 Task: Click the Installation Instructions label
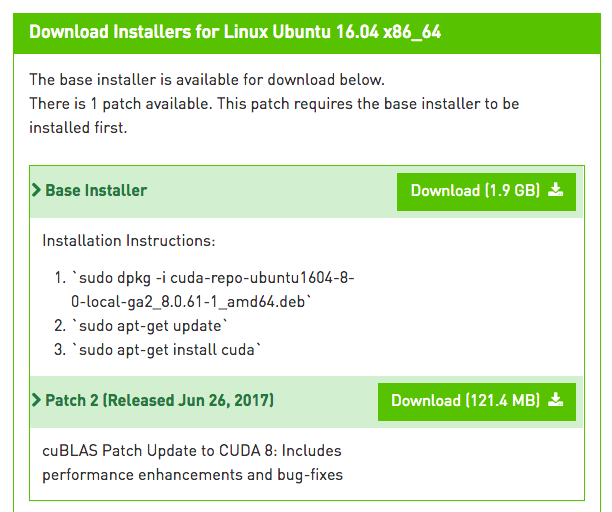coord(129,241)
